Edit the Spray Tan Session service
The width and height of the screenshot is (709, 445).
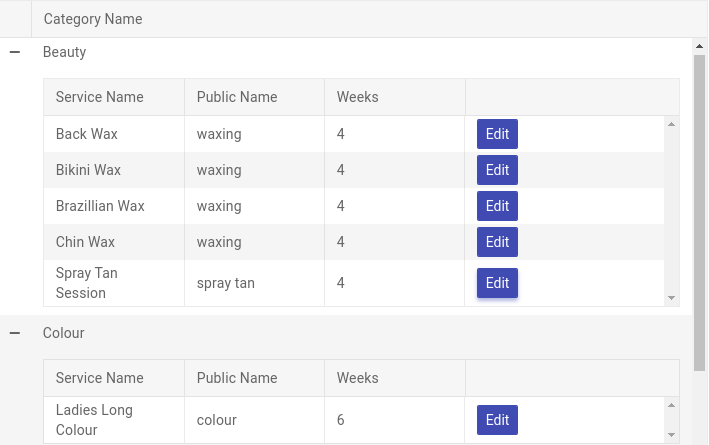(497, 283)
